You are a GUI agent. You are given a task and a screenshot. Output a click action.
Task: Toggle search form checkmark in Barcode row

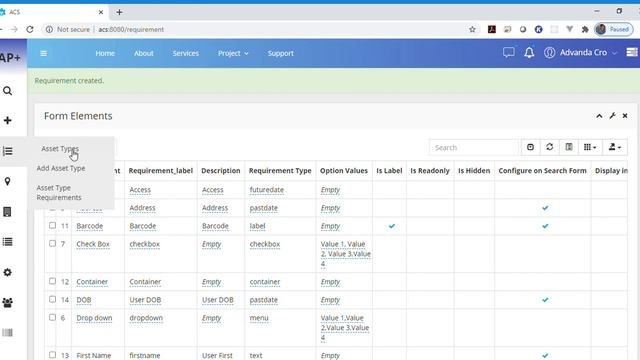[x=545, y=226]
